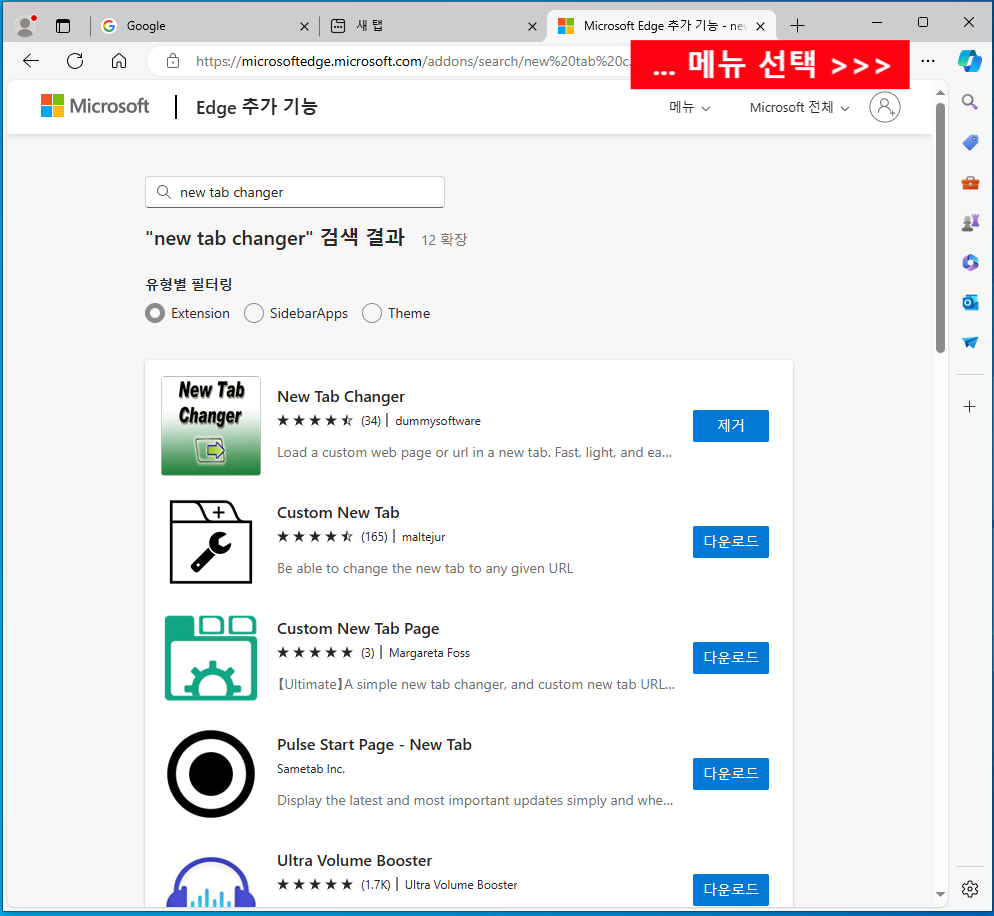Open Outlook sidebar icon
The width and height of the screenshot is (994, 916).
[x=970, y=302]
